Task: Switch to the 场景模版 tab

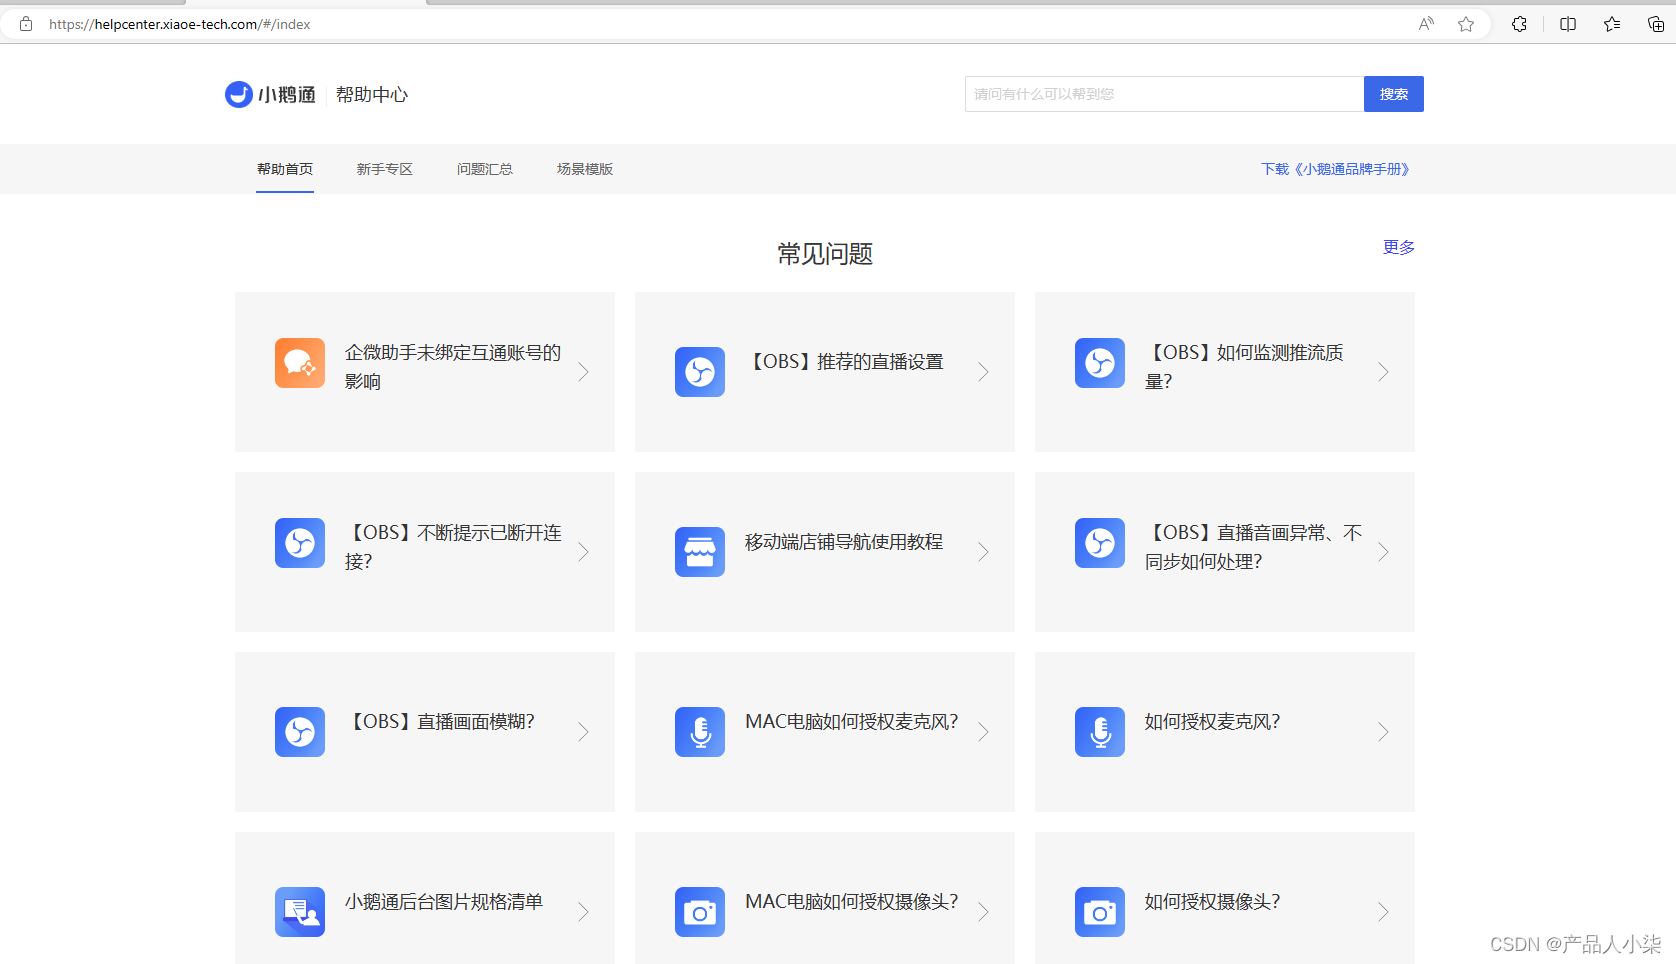Action: point(585,169)
